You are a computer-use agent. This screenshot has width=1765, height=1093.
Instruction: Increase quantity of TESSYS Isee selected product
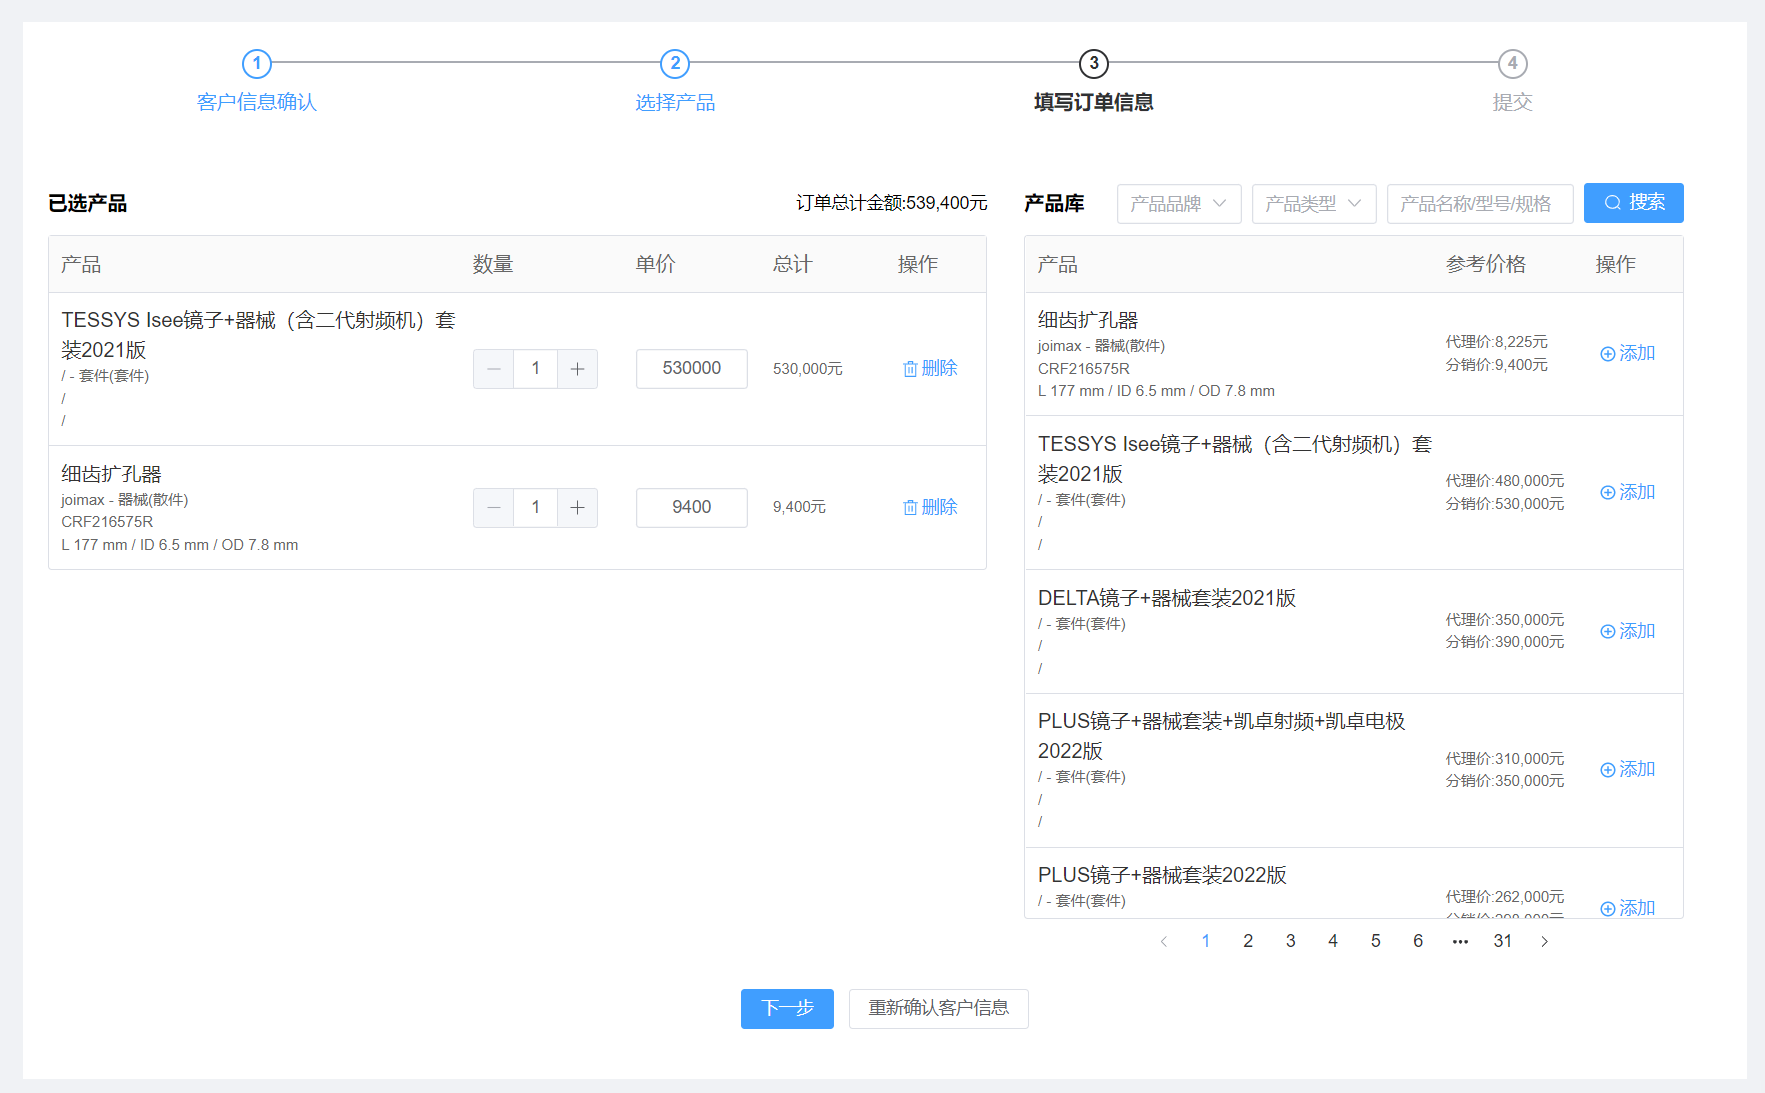pyautogui.click(x=577, y=369)
